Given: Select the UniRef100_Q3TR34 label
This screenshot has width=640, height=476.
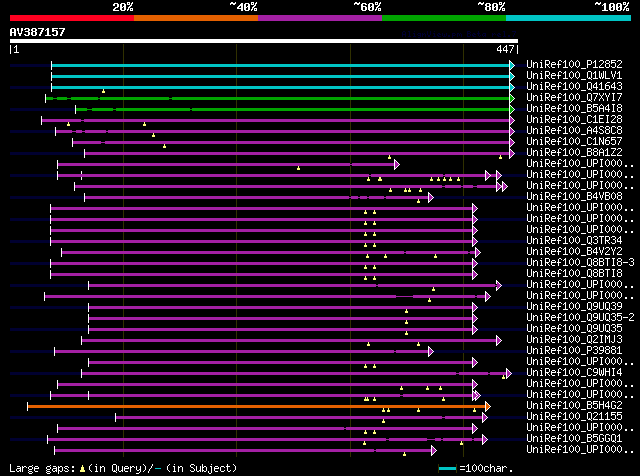Looking at the screenshot, I should [574, 241].
